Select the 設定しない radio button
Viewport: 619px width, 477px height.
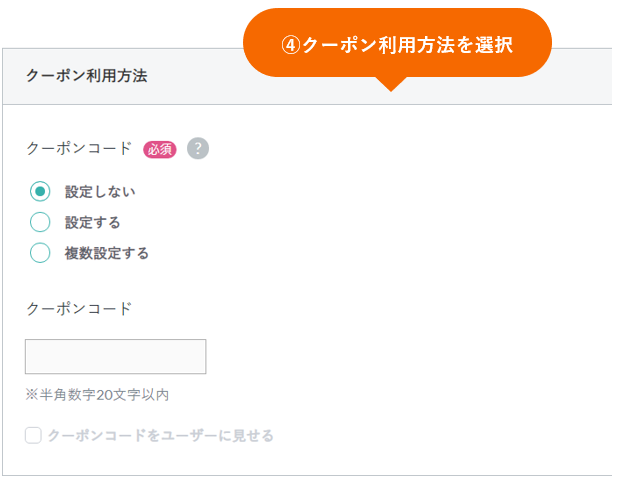point(40,192)
